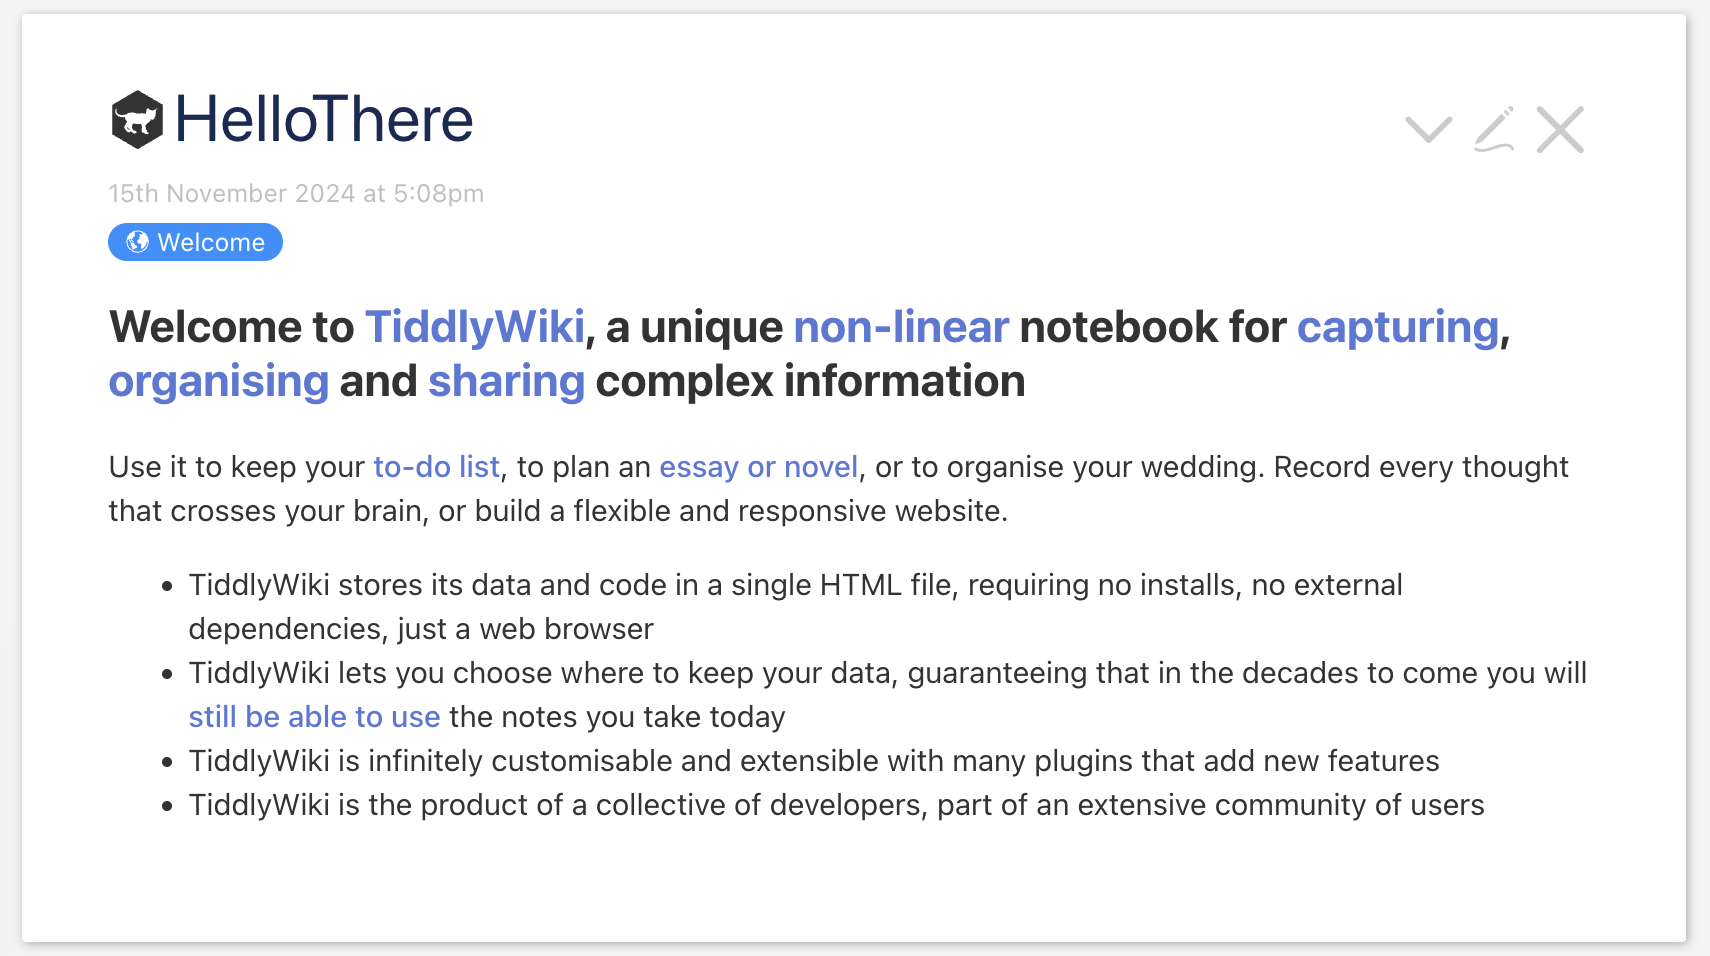Click the bullet about community of users
The height and width of the screenshot is (956, 1710).
836,805
